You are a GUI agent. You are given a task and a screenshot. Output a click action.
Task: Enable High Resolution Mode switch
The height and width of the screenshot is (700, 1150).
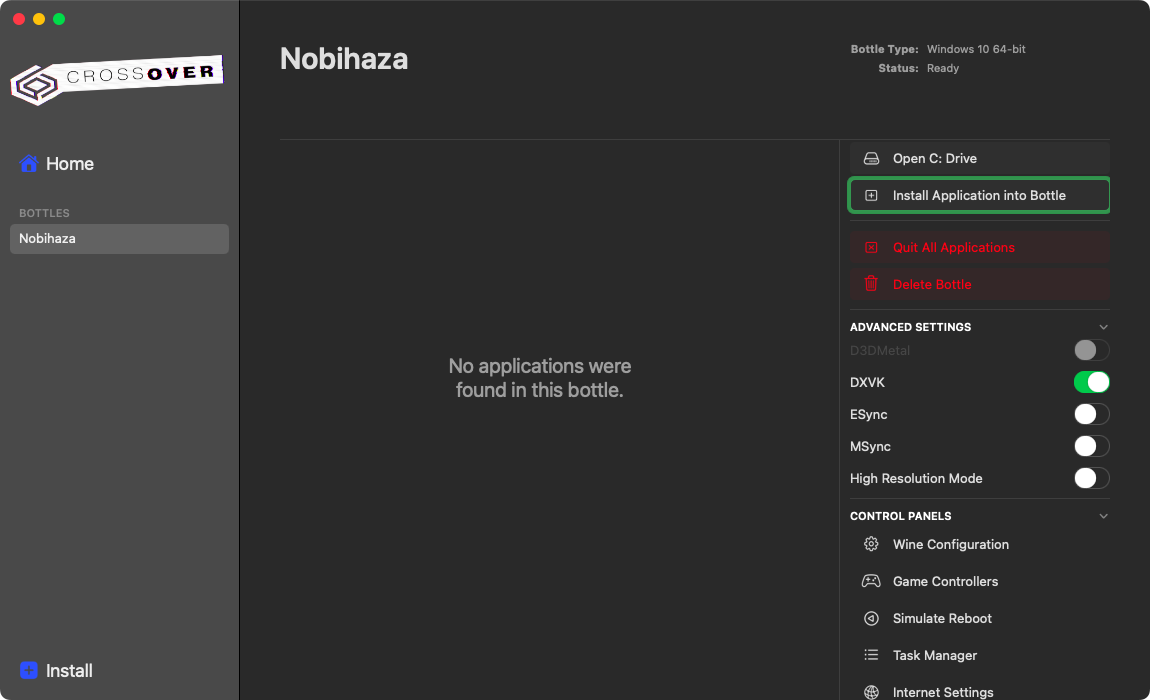coord(1091,479)
